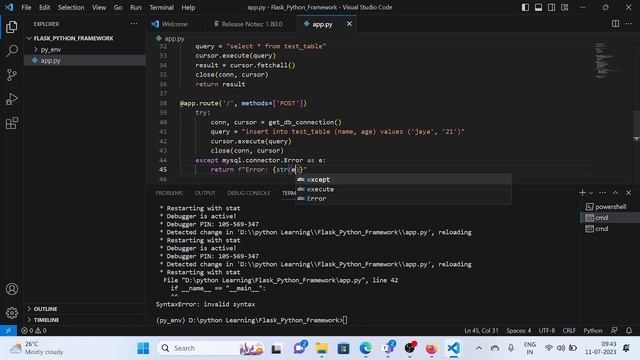The width and height of the screenshot is (640, 360).
Task: Open Customize Layout icon
Action: pos(564,7)
